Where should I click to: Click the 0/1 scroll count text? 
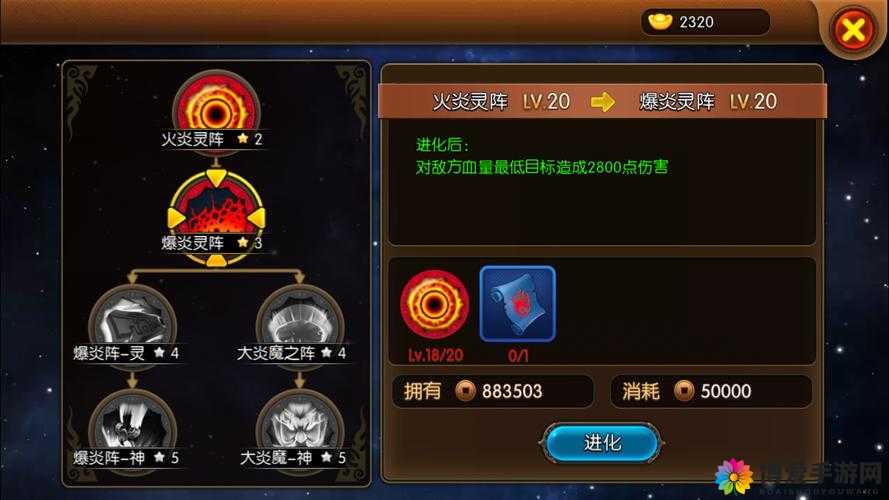(x=518, y=355)
